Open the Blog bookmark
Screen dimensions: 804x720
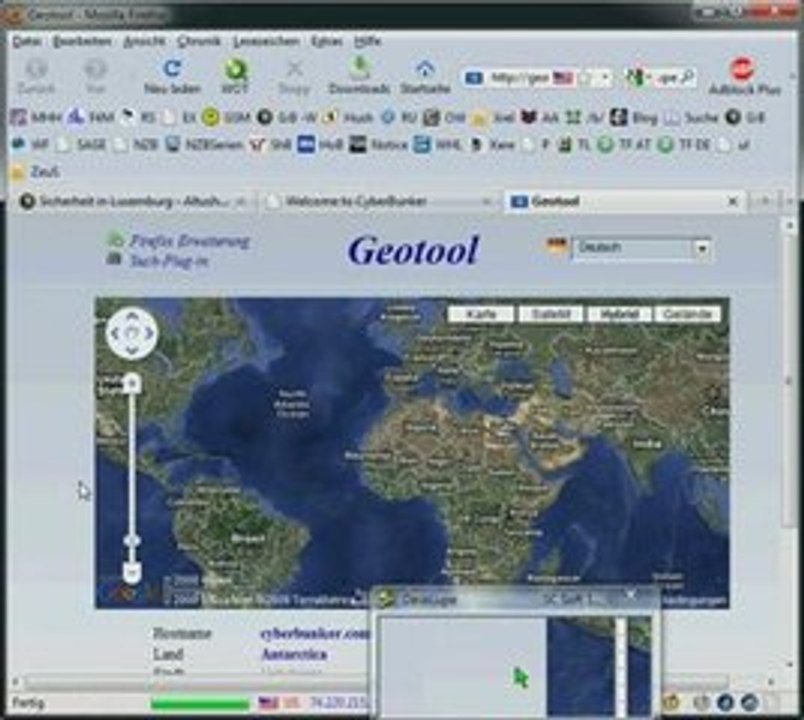634,117
